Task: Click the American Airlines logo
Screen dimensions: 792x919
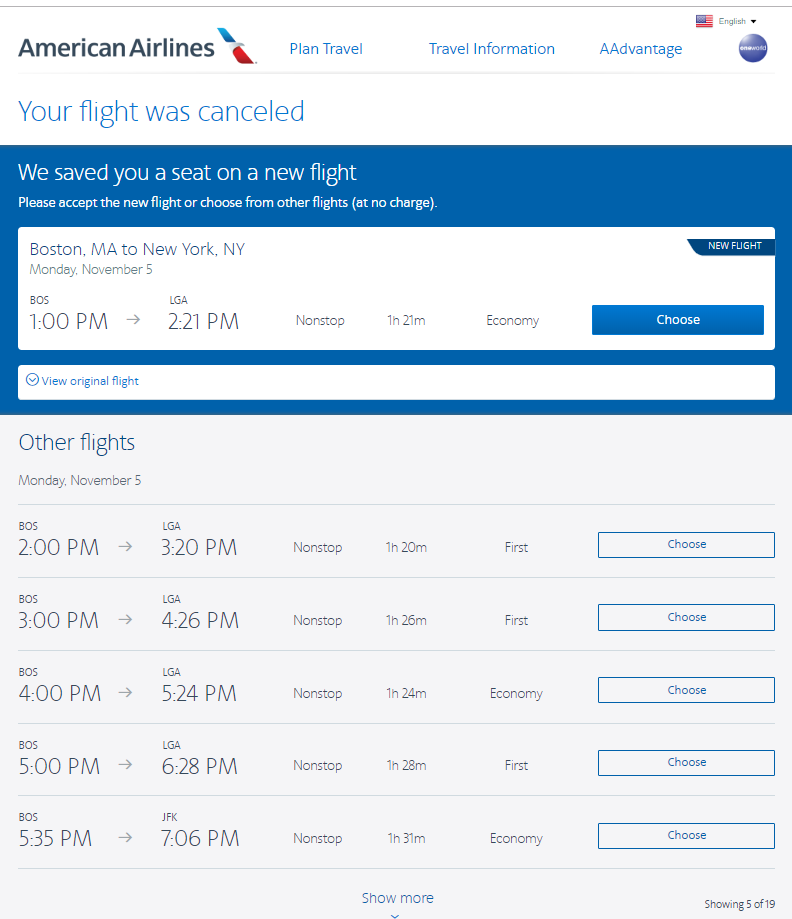Action: pyautogui.click(x=137, y=47)
